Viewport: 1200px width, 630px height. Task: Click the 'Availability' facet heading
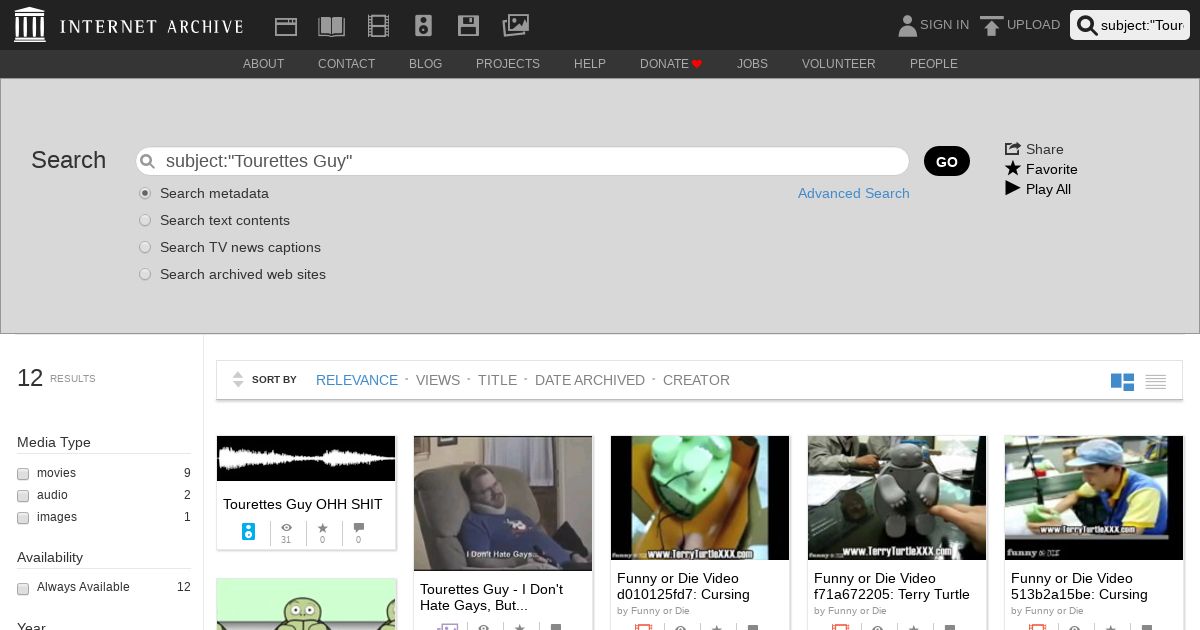coord(50,557)
